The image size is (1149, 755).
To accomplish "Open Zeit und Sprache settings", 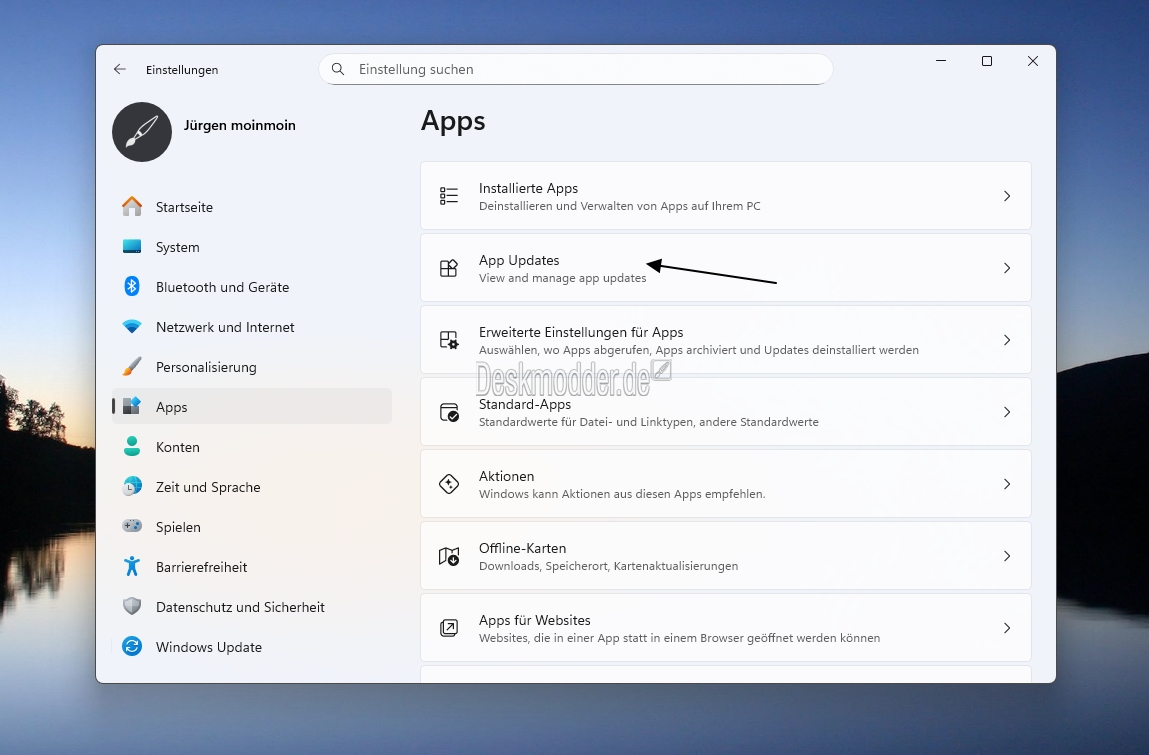I will pyautogui.click(x=208, y=487).
